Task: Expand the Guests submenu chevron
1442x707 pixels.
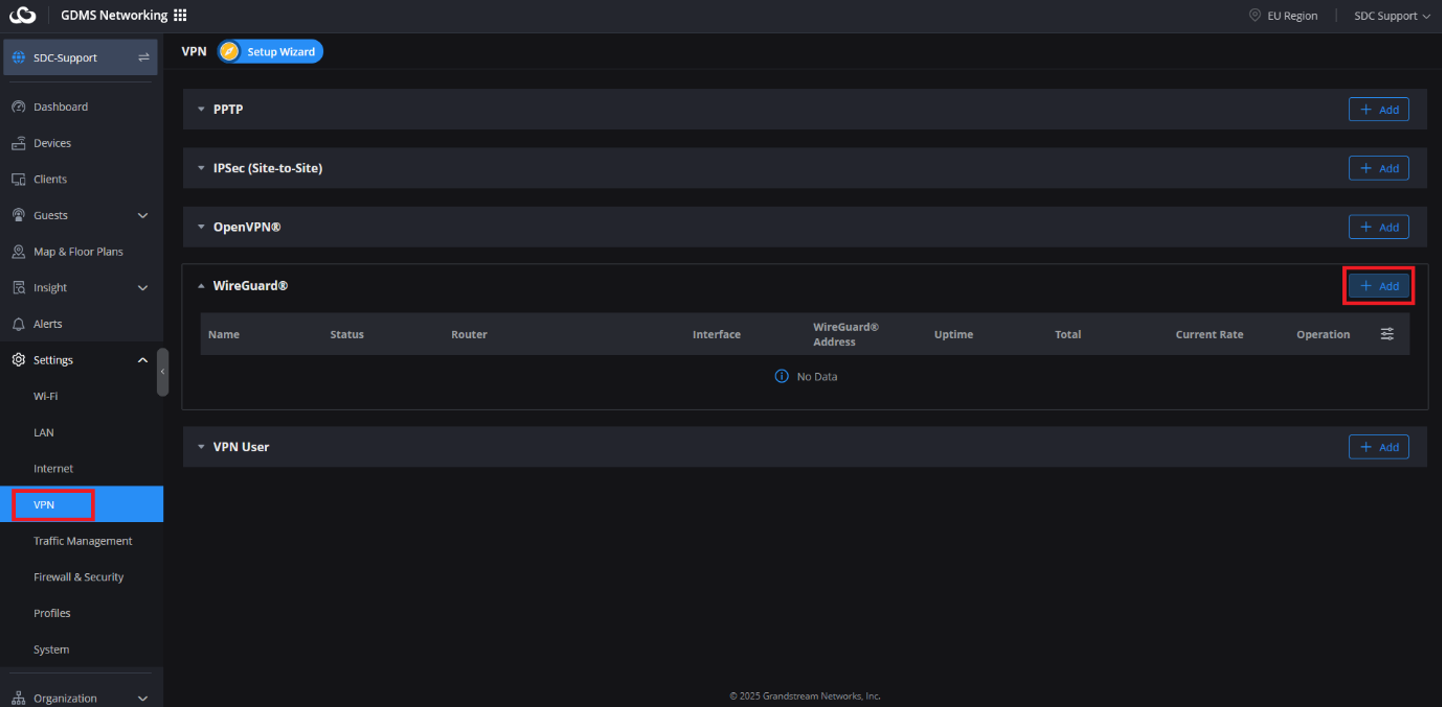Action: coord(142,215)
